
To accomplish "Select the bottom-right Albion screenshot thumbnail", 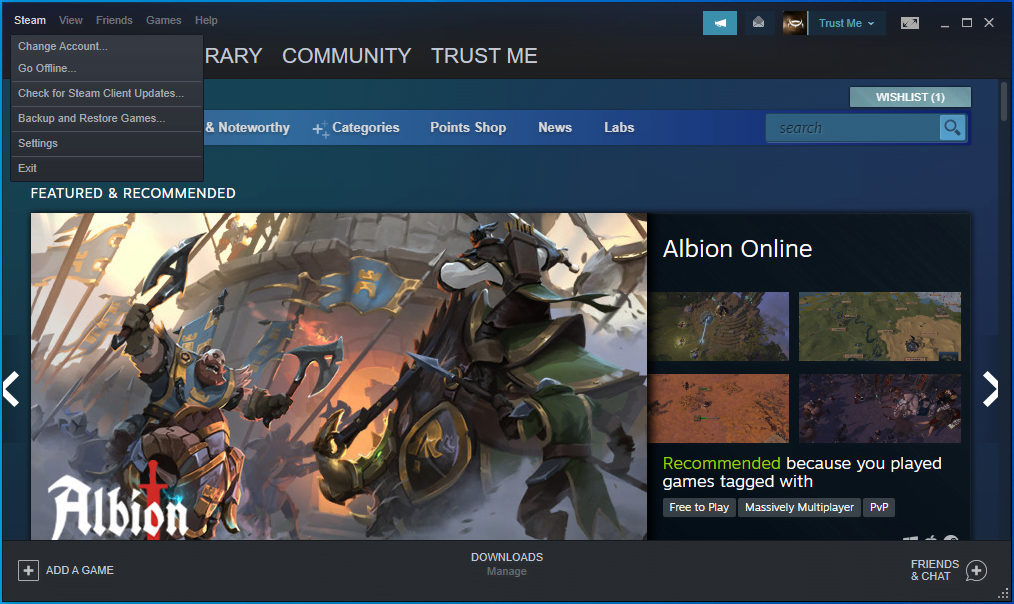I will point(879,409).
